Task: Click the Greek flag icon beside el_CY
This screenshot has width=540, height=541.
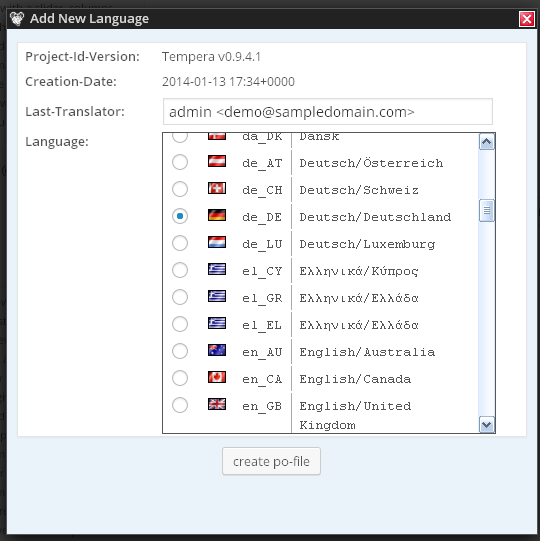Action: [217, 269]
